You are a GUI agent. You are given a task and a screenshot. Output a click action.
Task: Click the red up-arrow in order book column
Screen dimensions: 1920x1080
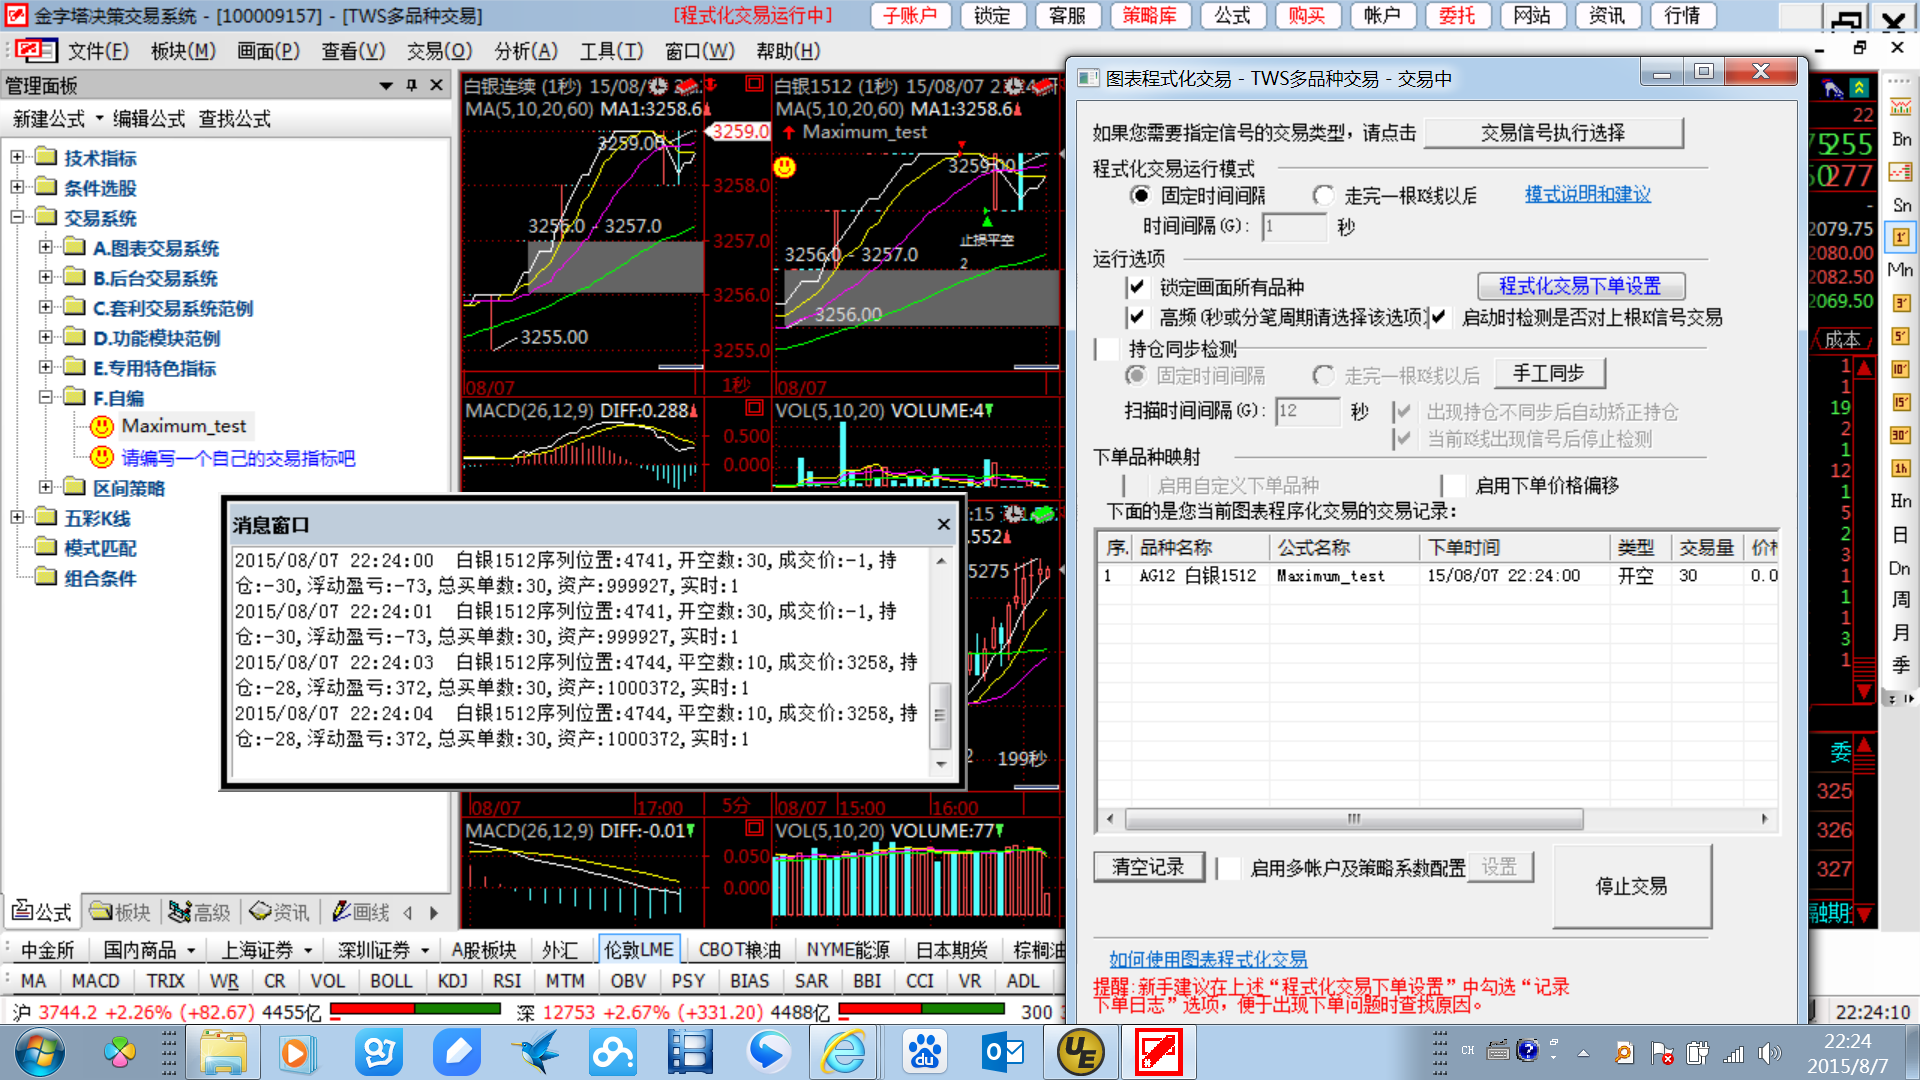[1864, 368]
